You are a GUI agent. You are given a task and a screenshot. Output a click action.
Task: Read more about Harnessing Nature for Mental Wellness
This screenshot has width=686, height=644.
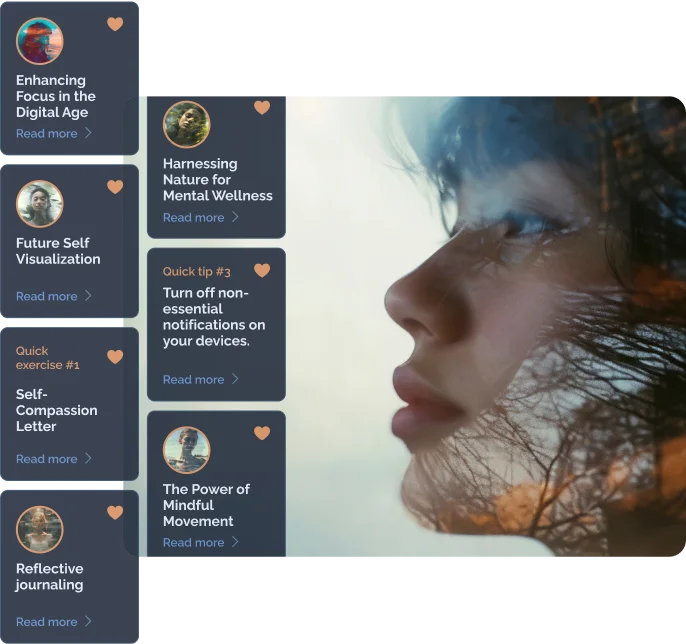[193, 217]
